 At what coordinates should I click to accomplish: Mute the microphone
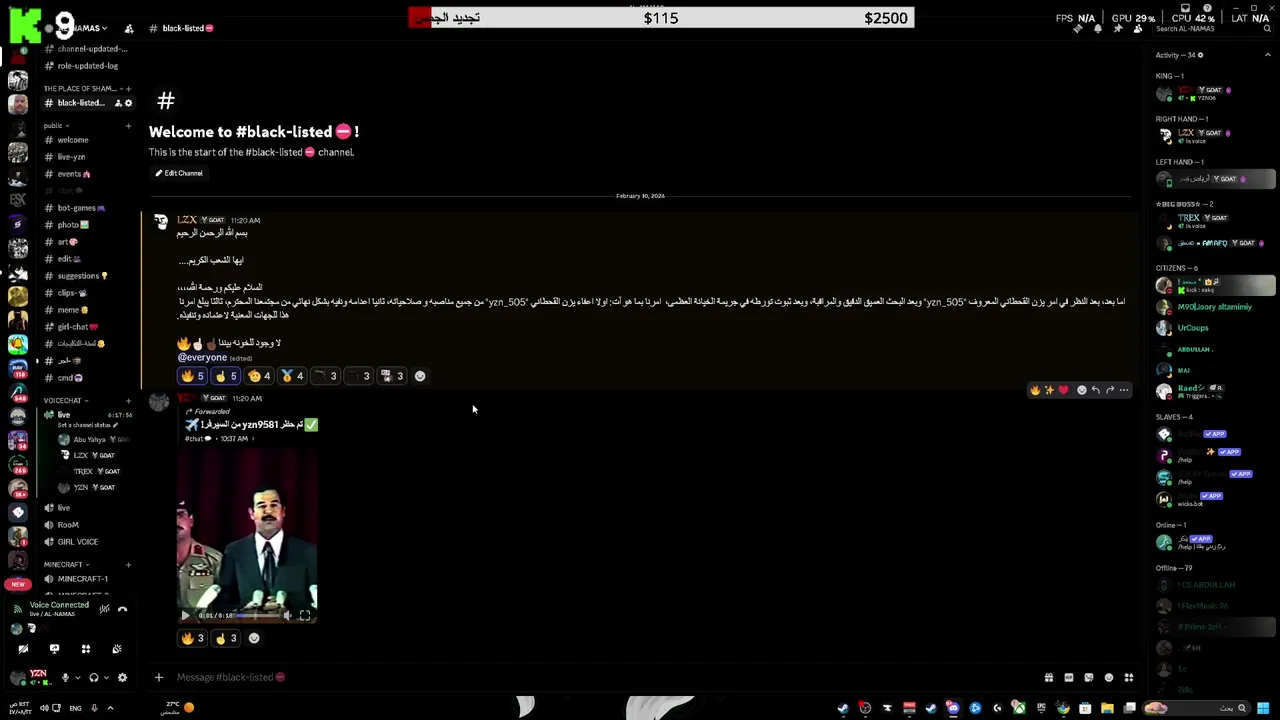(65, 678)
